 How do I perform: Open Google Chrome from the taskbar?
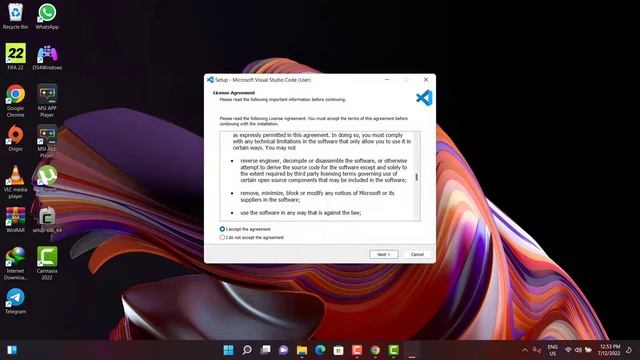point(375,350)
